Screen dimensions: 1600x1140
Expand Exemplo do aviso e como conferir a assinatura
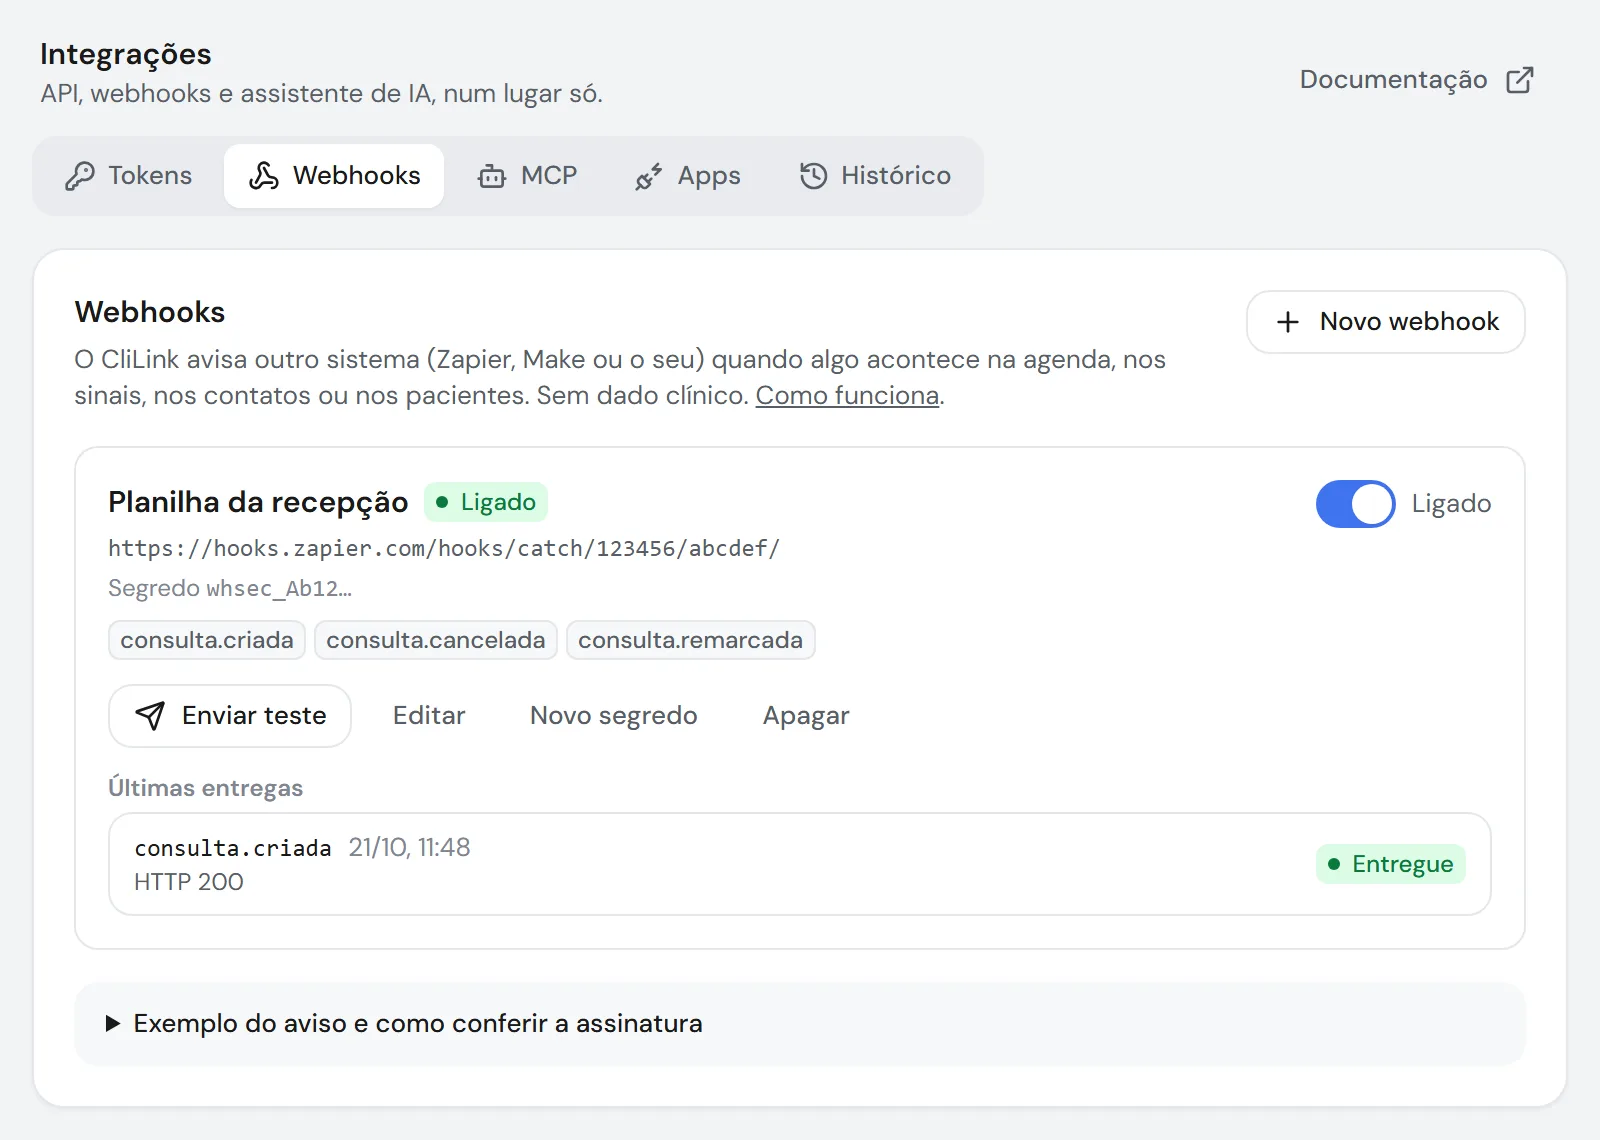coord(800,1024)
